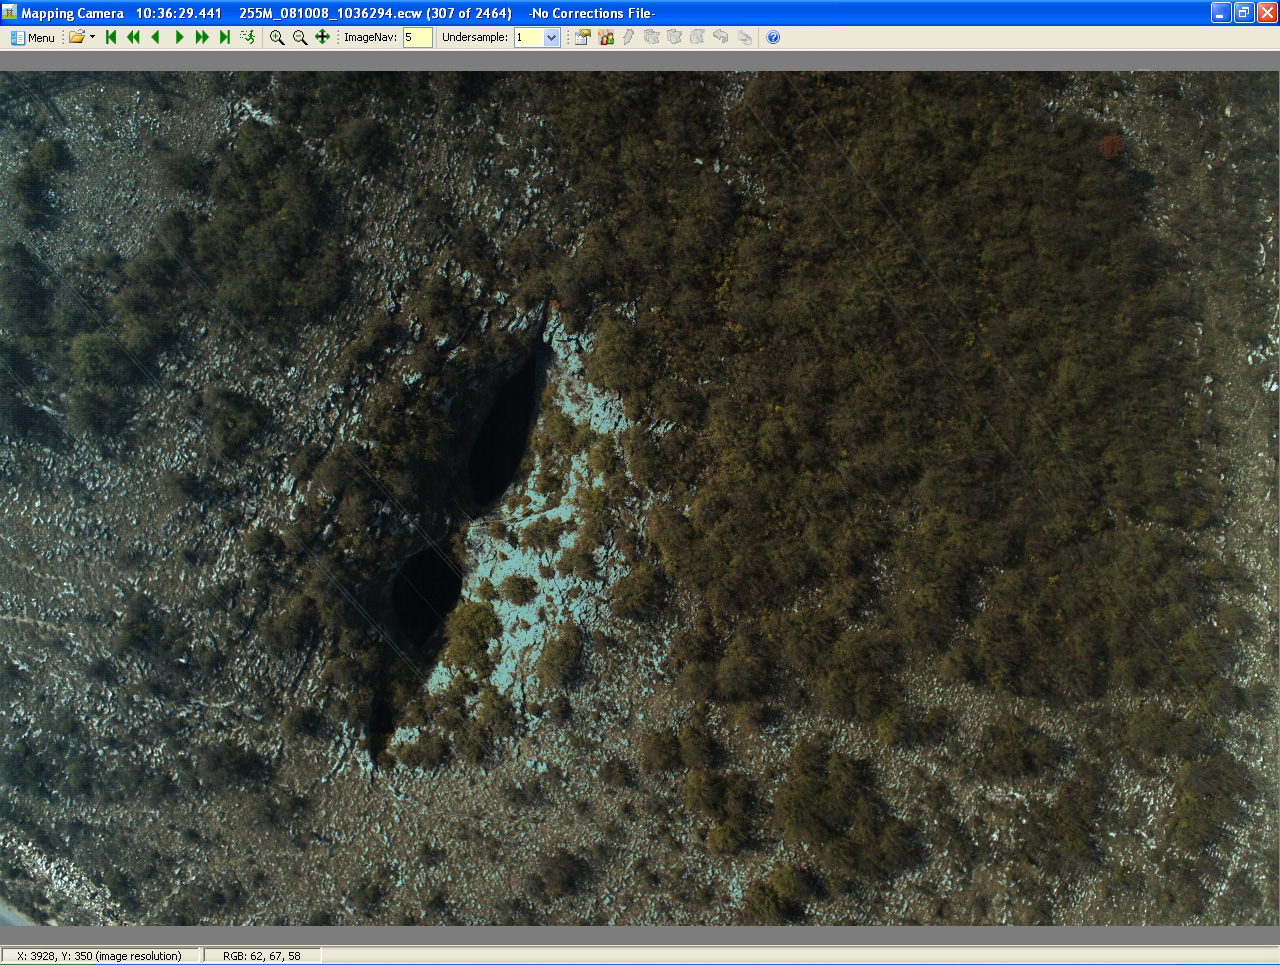Skip forward multiple images with double-right arrow

[202, 37]
